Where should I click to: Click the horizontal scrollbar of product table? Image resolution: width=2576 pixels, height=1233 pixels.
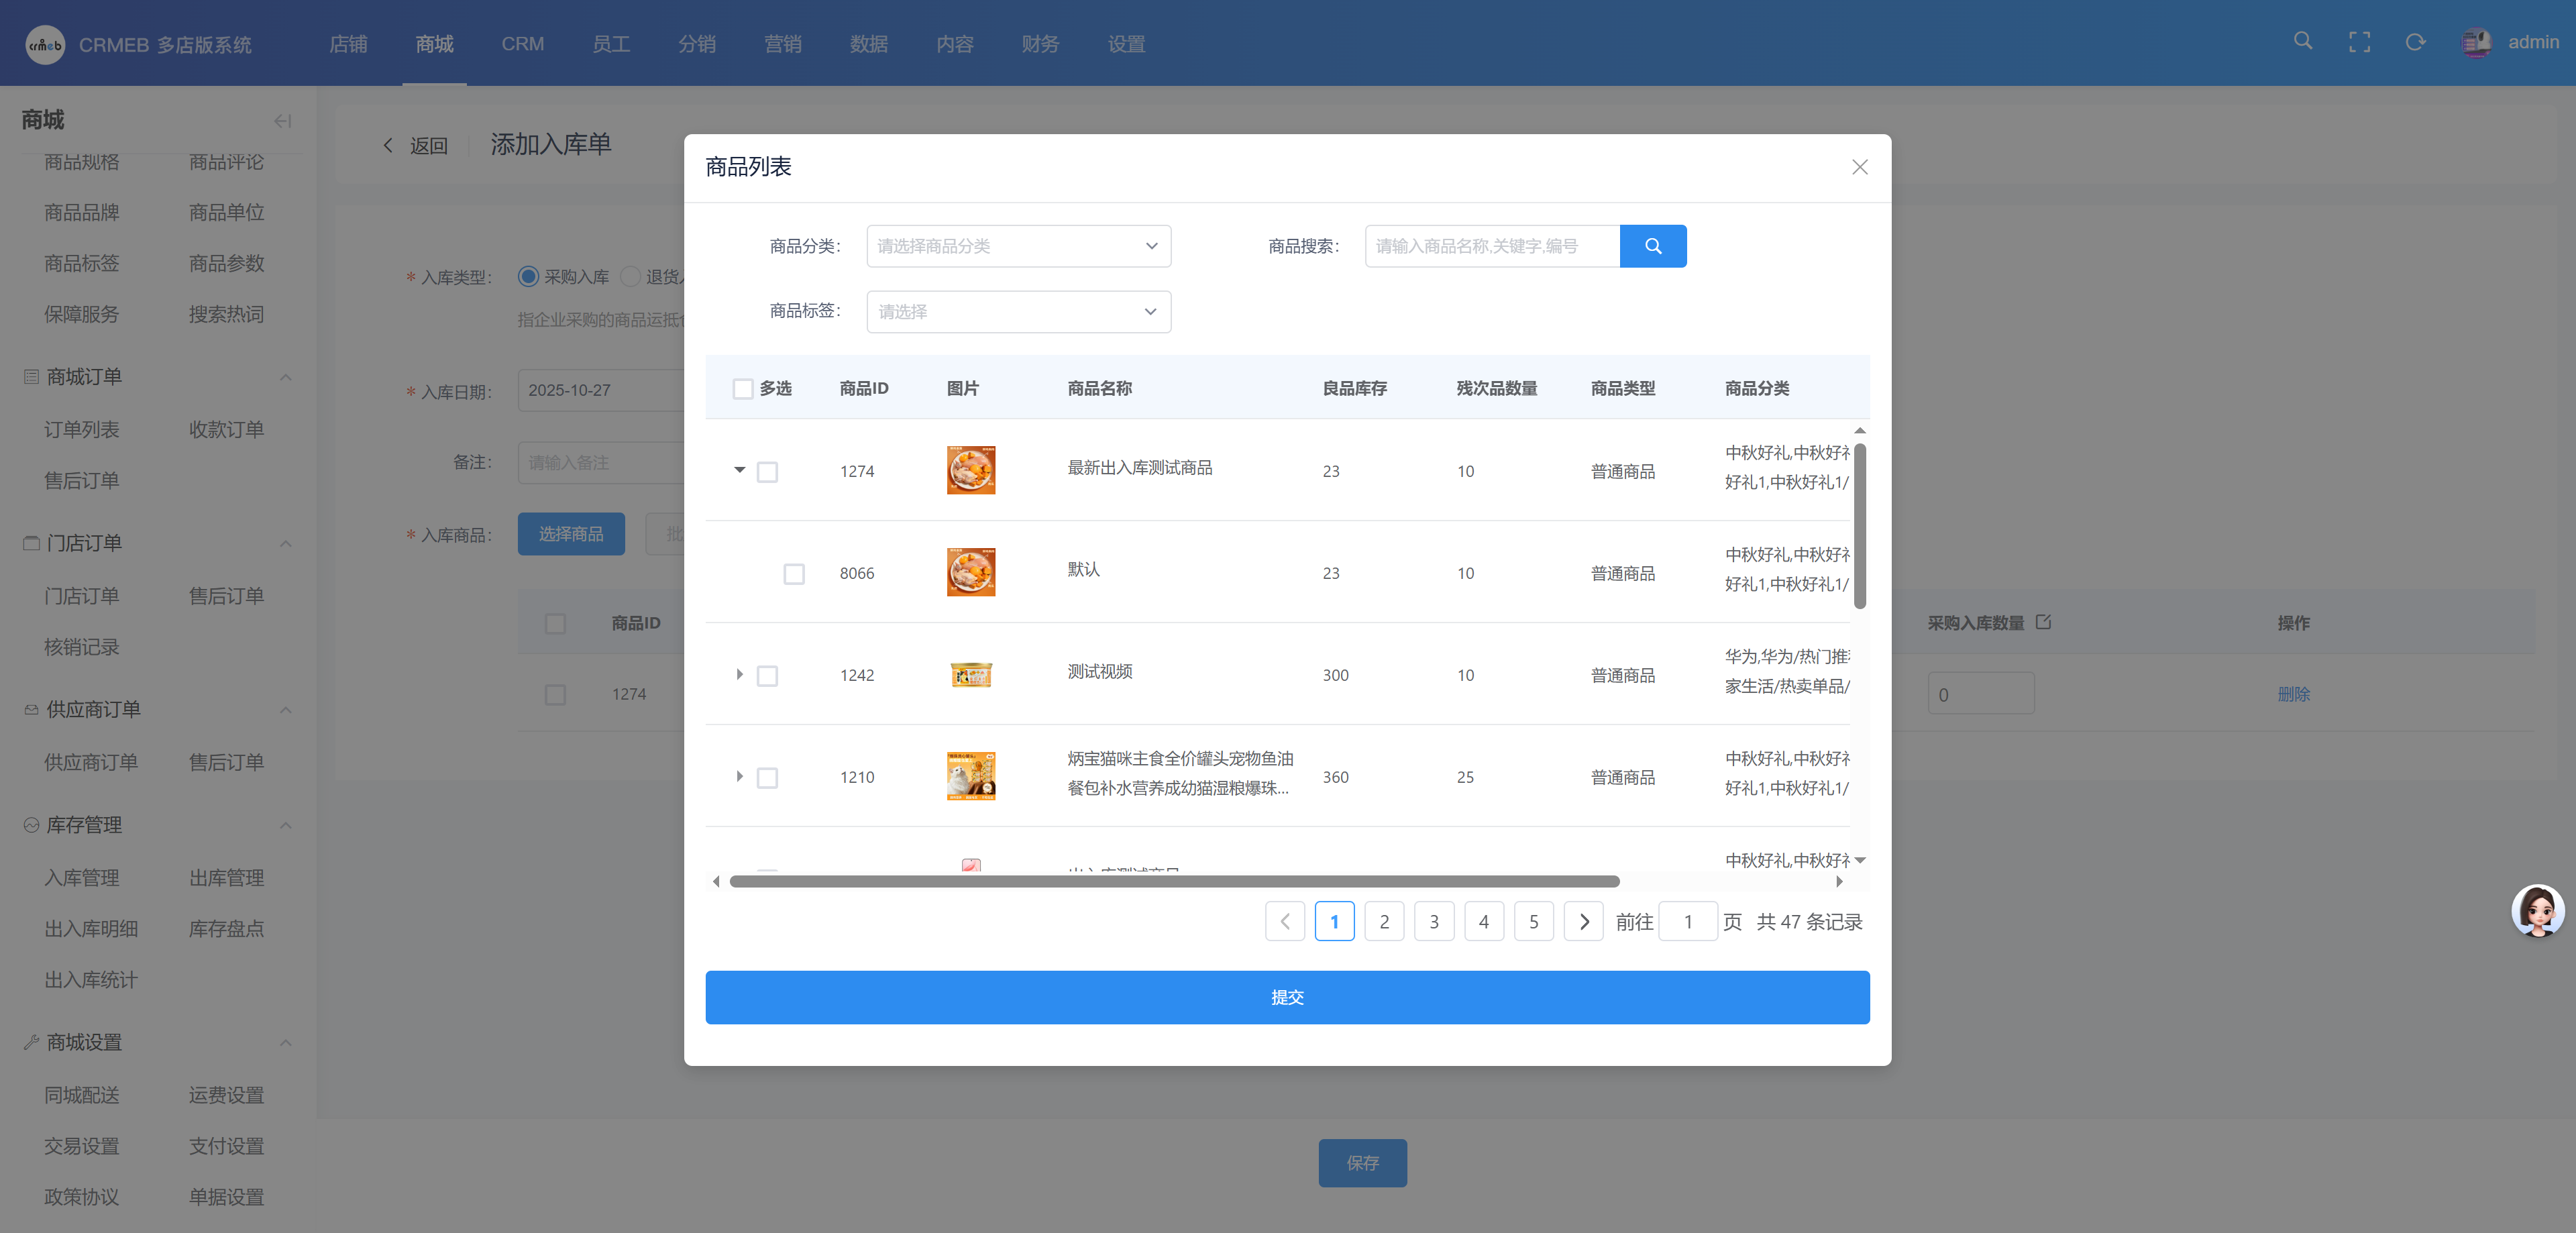(1174, 881)
